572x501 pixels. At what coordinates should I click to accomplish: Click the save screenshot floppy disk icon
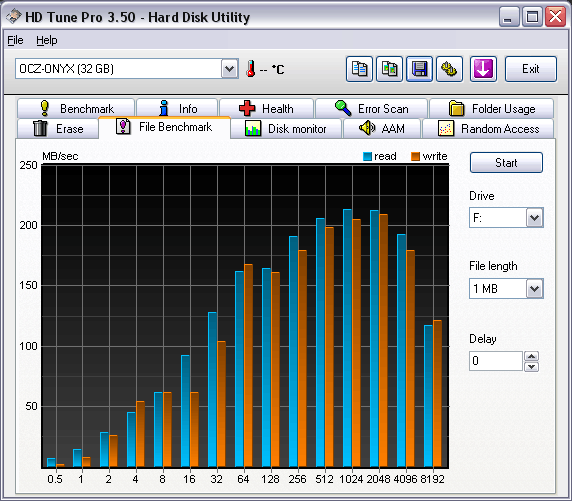pyautogui.click(x=420, y=69)
